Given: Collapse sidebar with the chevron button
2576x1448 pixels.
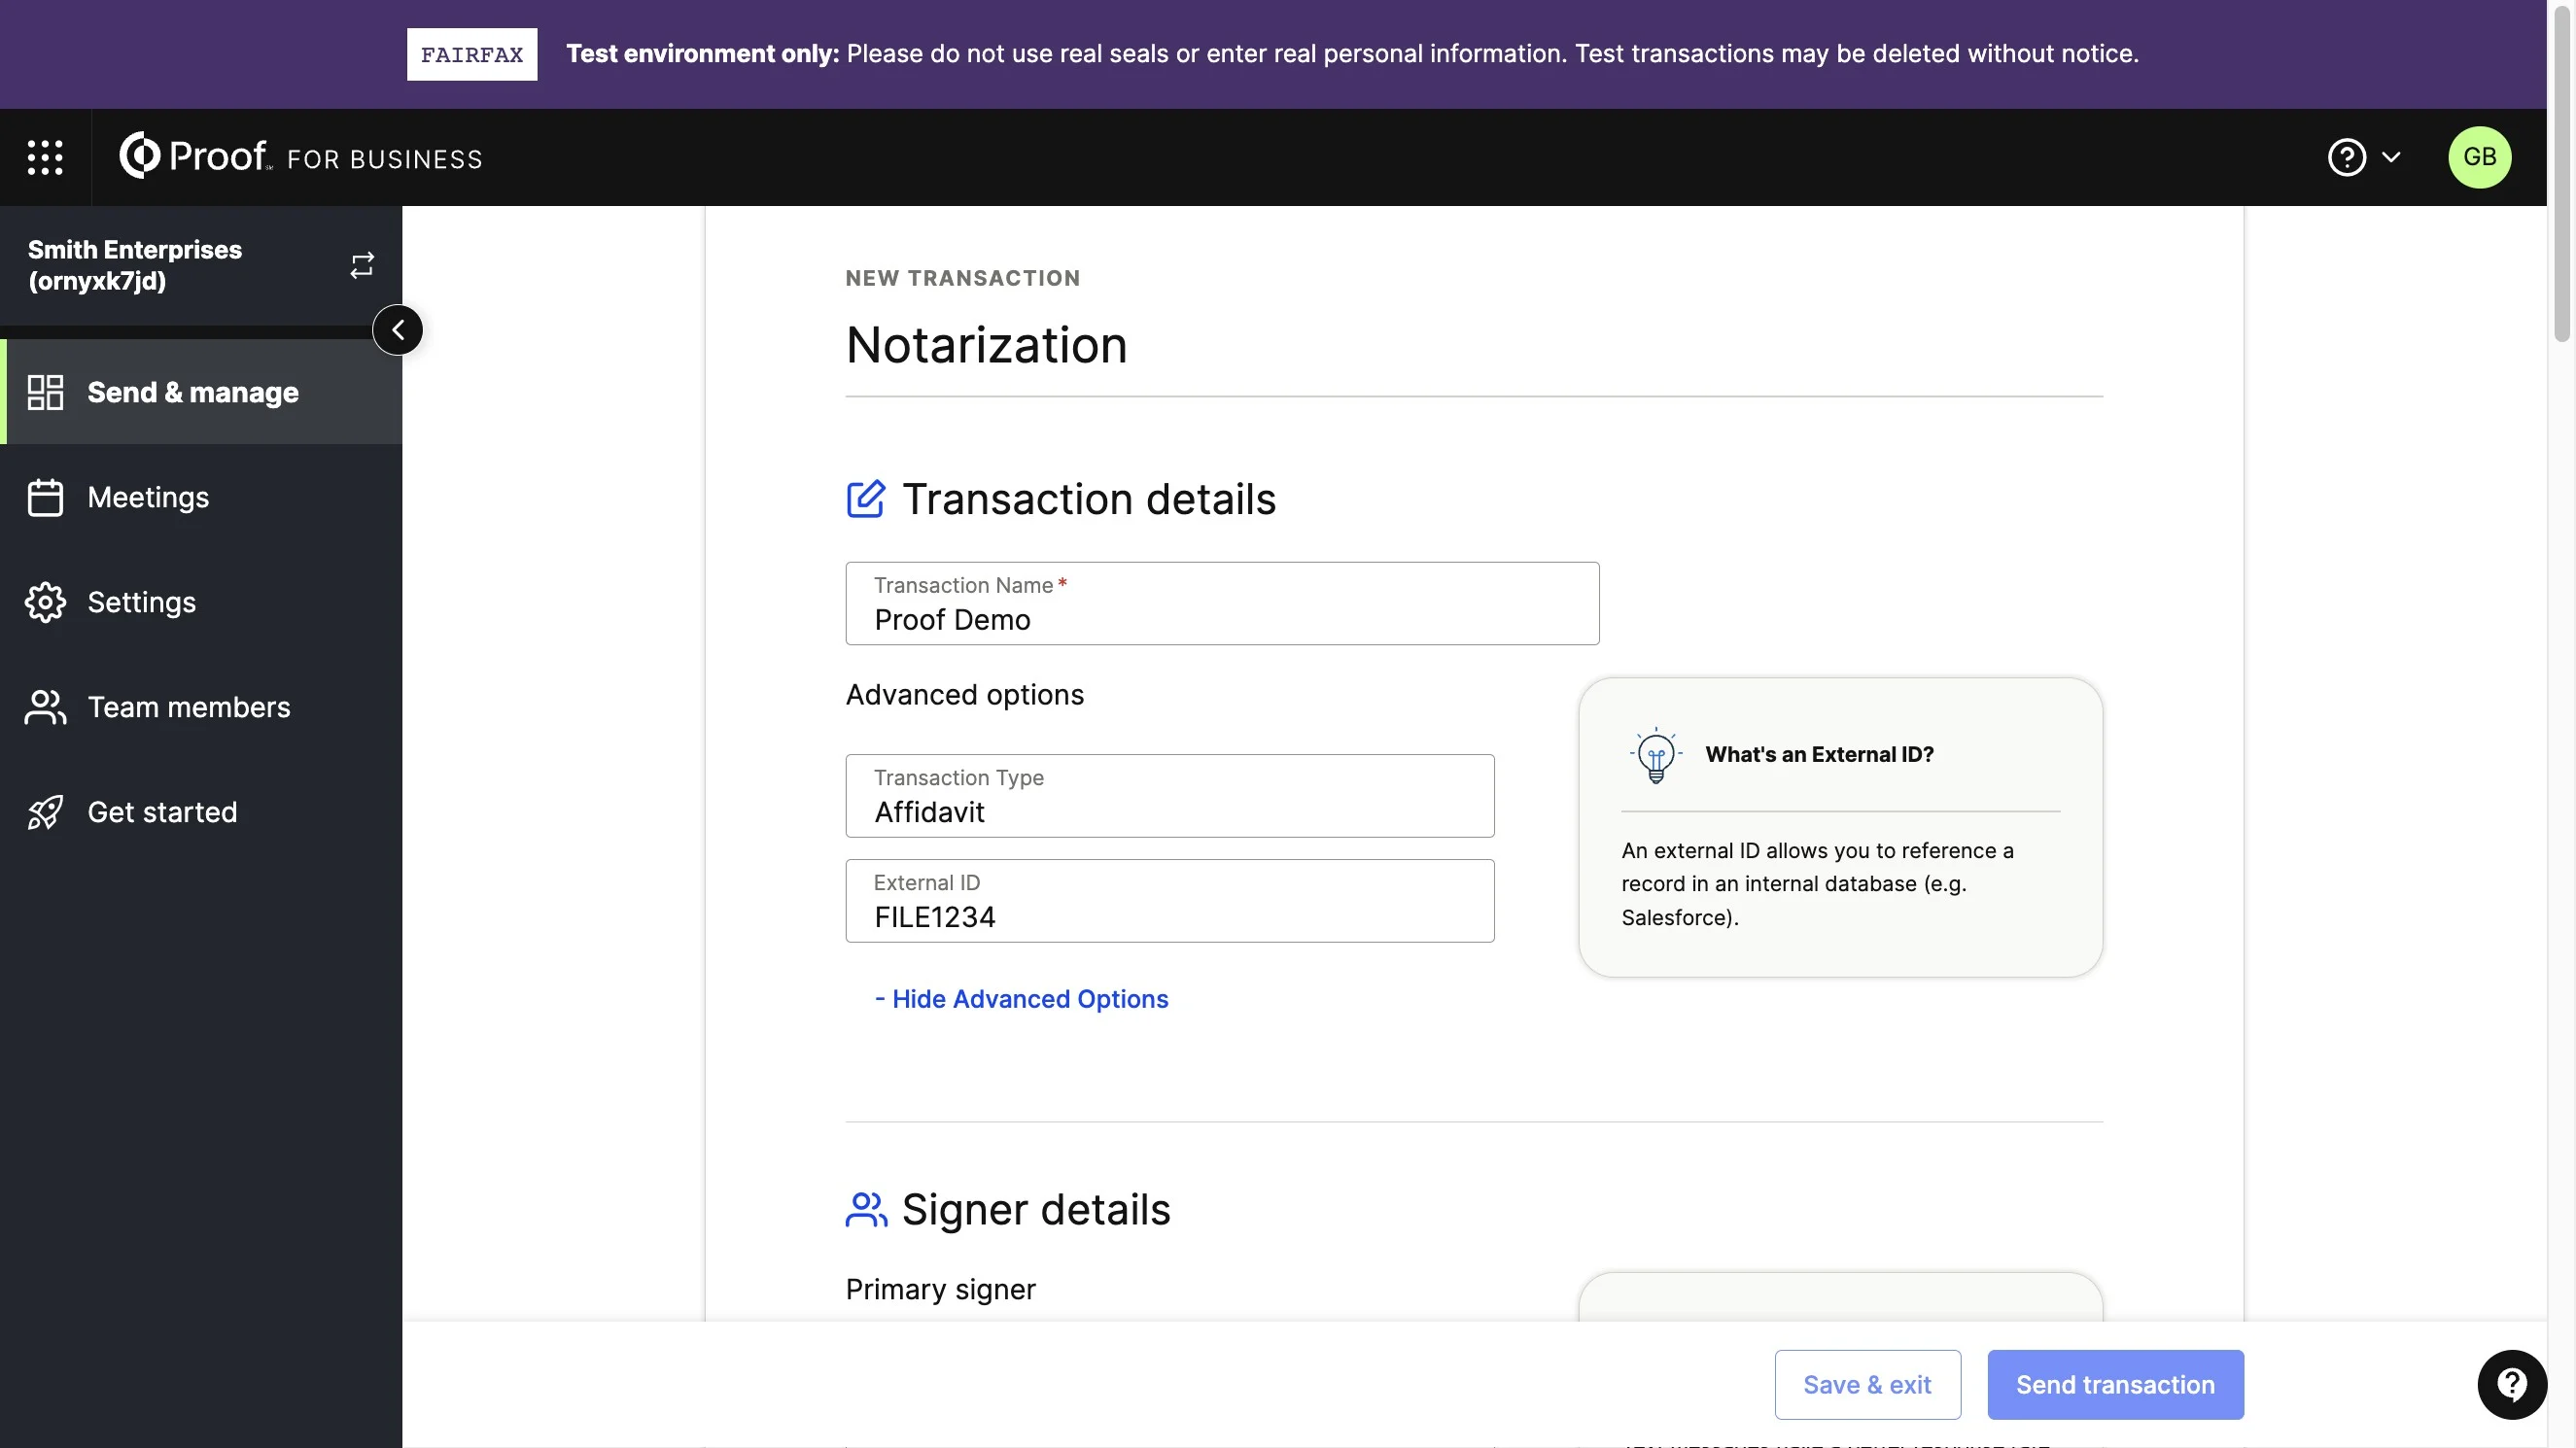Looking at the screenshot, I should (398, 330).
